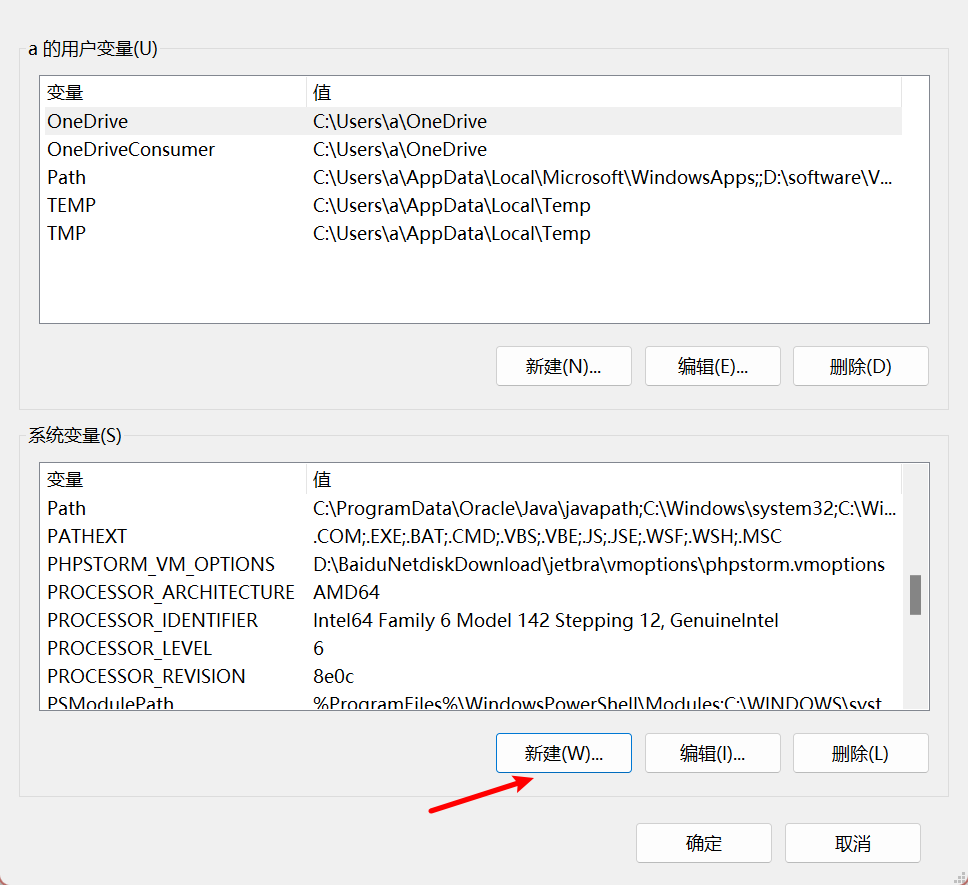Click the 8e0c value cell
The height and width of the screenshot is (885, 968).
(x=333, y=676)
